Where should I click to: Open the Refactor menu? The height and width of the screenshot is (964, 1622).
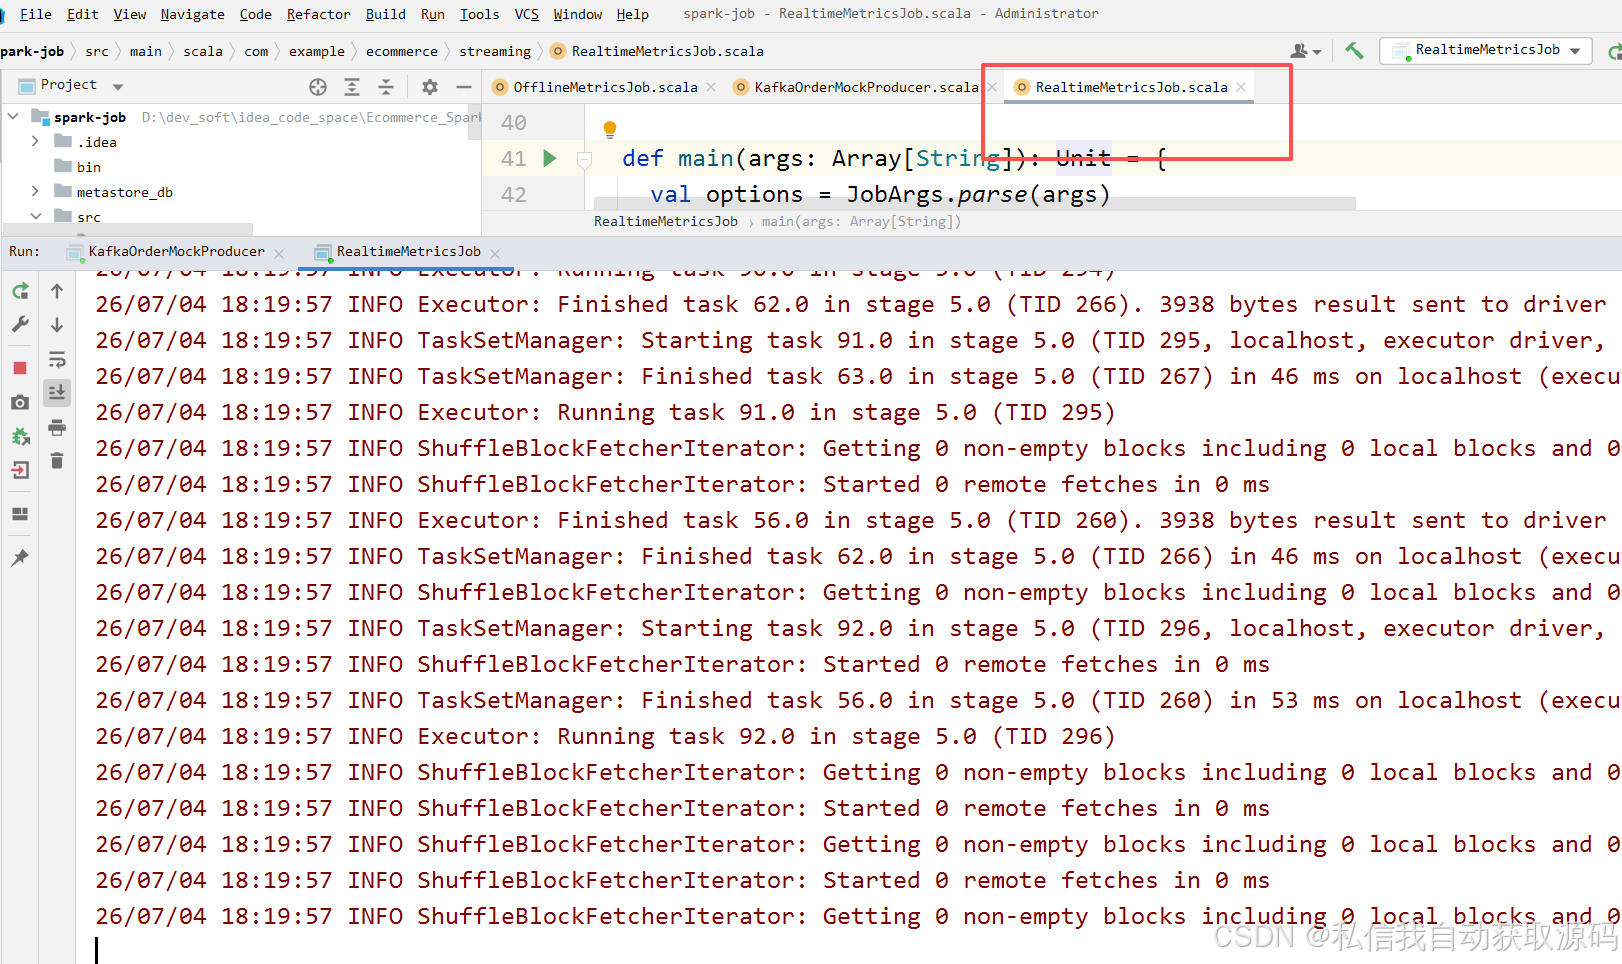(318, 14)
